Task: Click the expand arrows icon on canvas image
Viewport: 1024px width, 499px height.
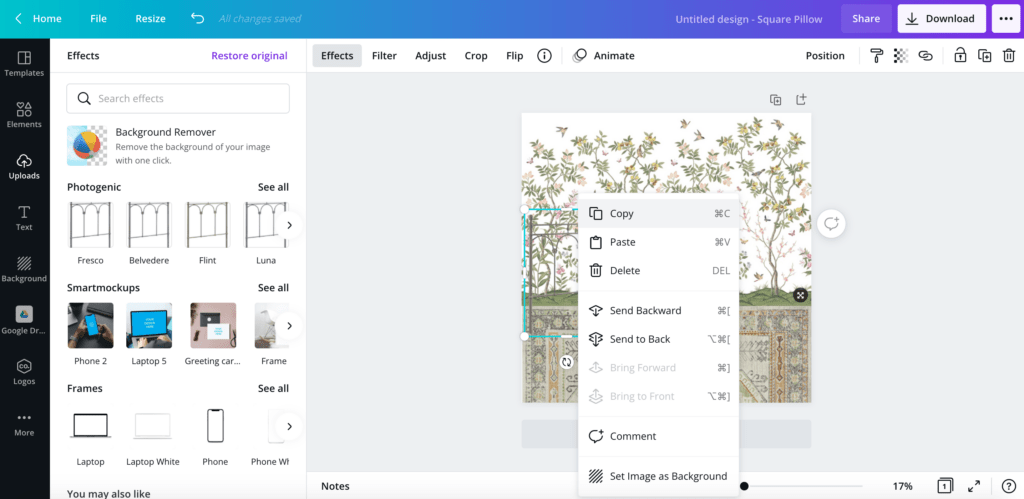Action: point(800,295)
